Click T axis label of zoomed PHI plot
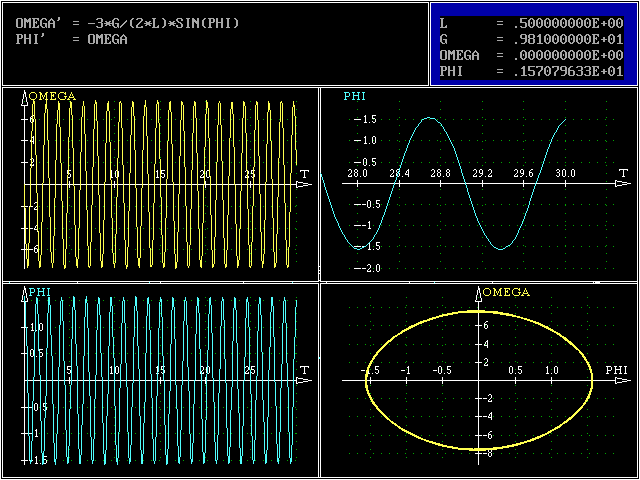 [623, 173]
